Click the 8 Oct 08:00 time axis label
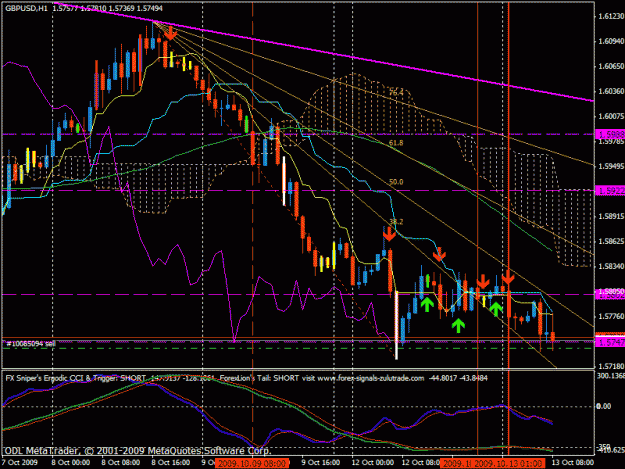This screenshot has width=625, height=469. [x=120, y=462]
